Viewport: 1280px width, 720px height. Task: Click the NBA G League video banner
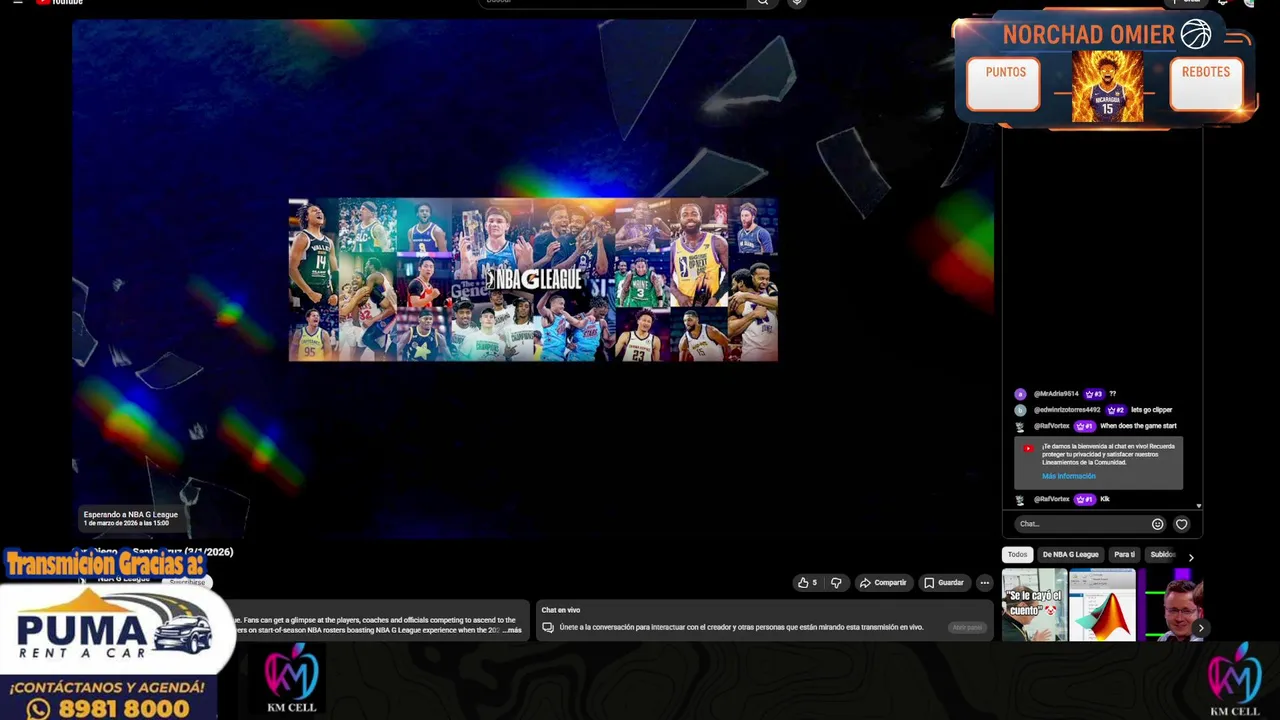pos(533,280)
